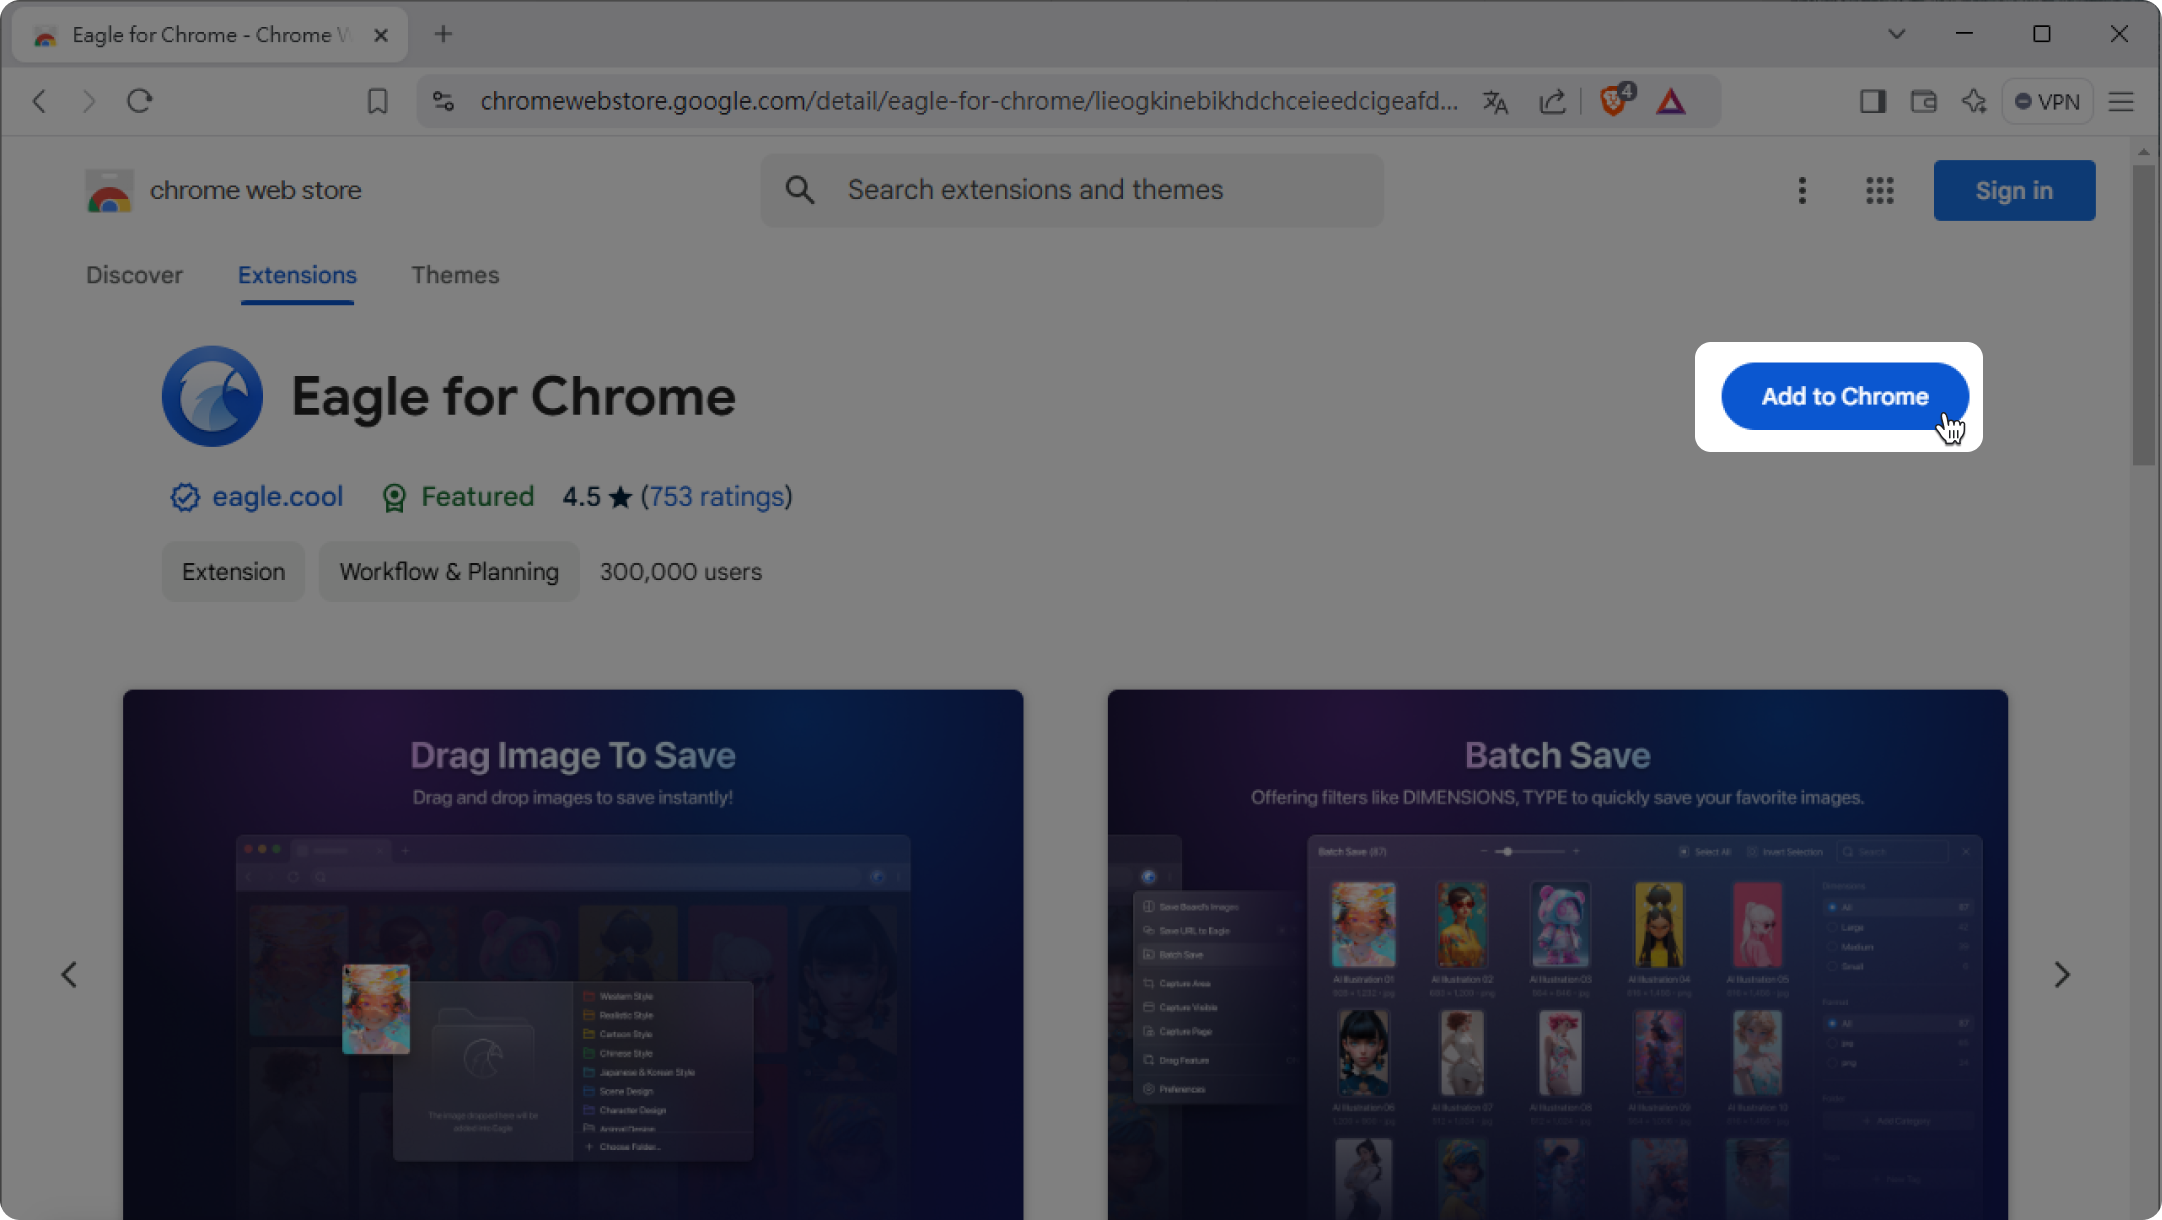The width and height of the screenshot is (2162, 1220).
Task: Click the search magnifier icon
Action: [800, 189]
